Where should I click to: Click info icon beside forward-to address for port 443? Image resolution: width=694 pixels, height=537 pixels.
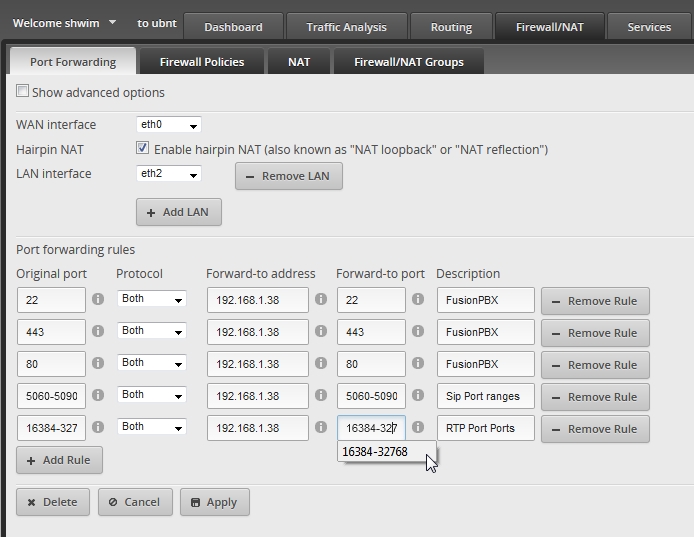321,331
